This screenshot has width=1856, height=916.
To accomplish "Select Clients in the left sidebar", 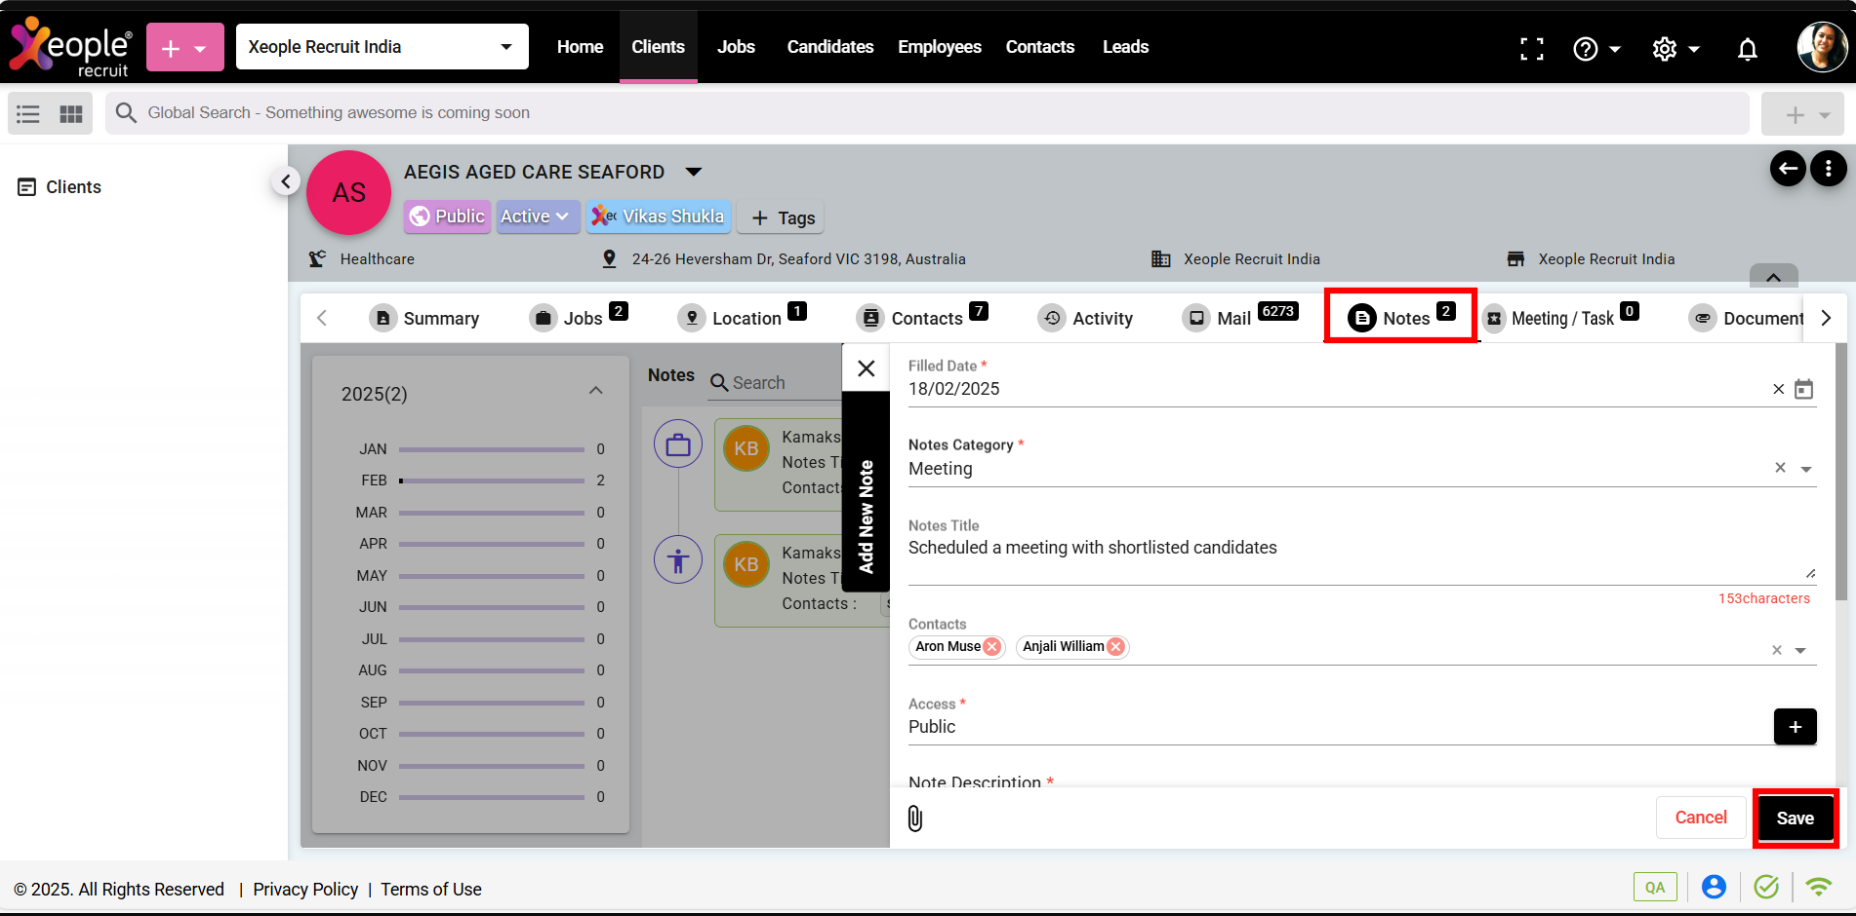I will [60, 187].
